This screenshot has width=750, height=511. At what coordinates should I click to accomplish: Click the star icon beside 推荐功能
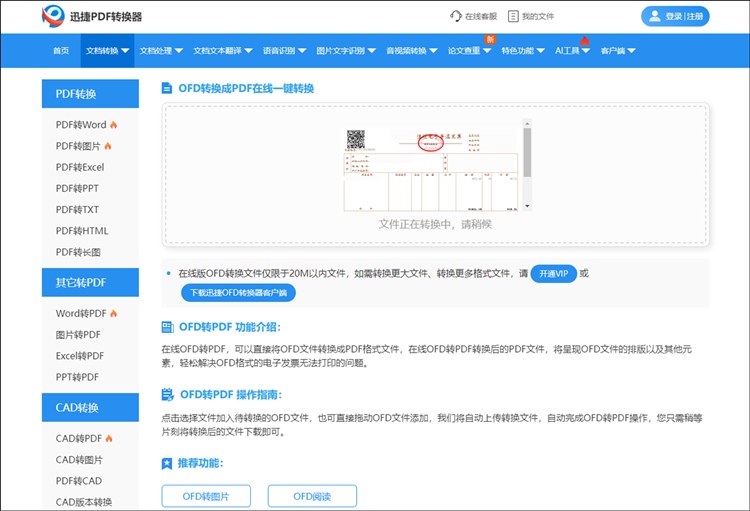pos(167,464)
